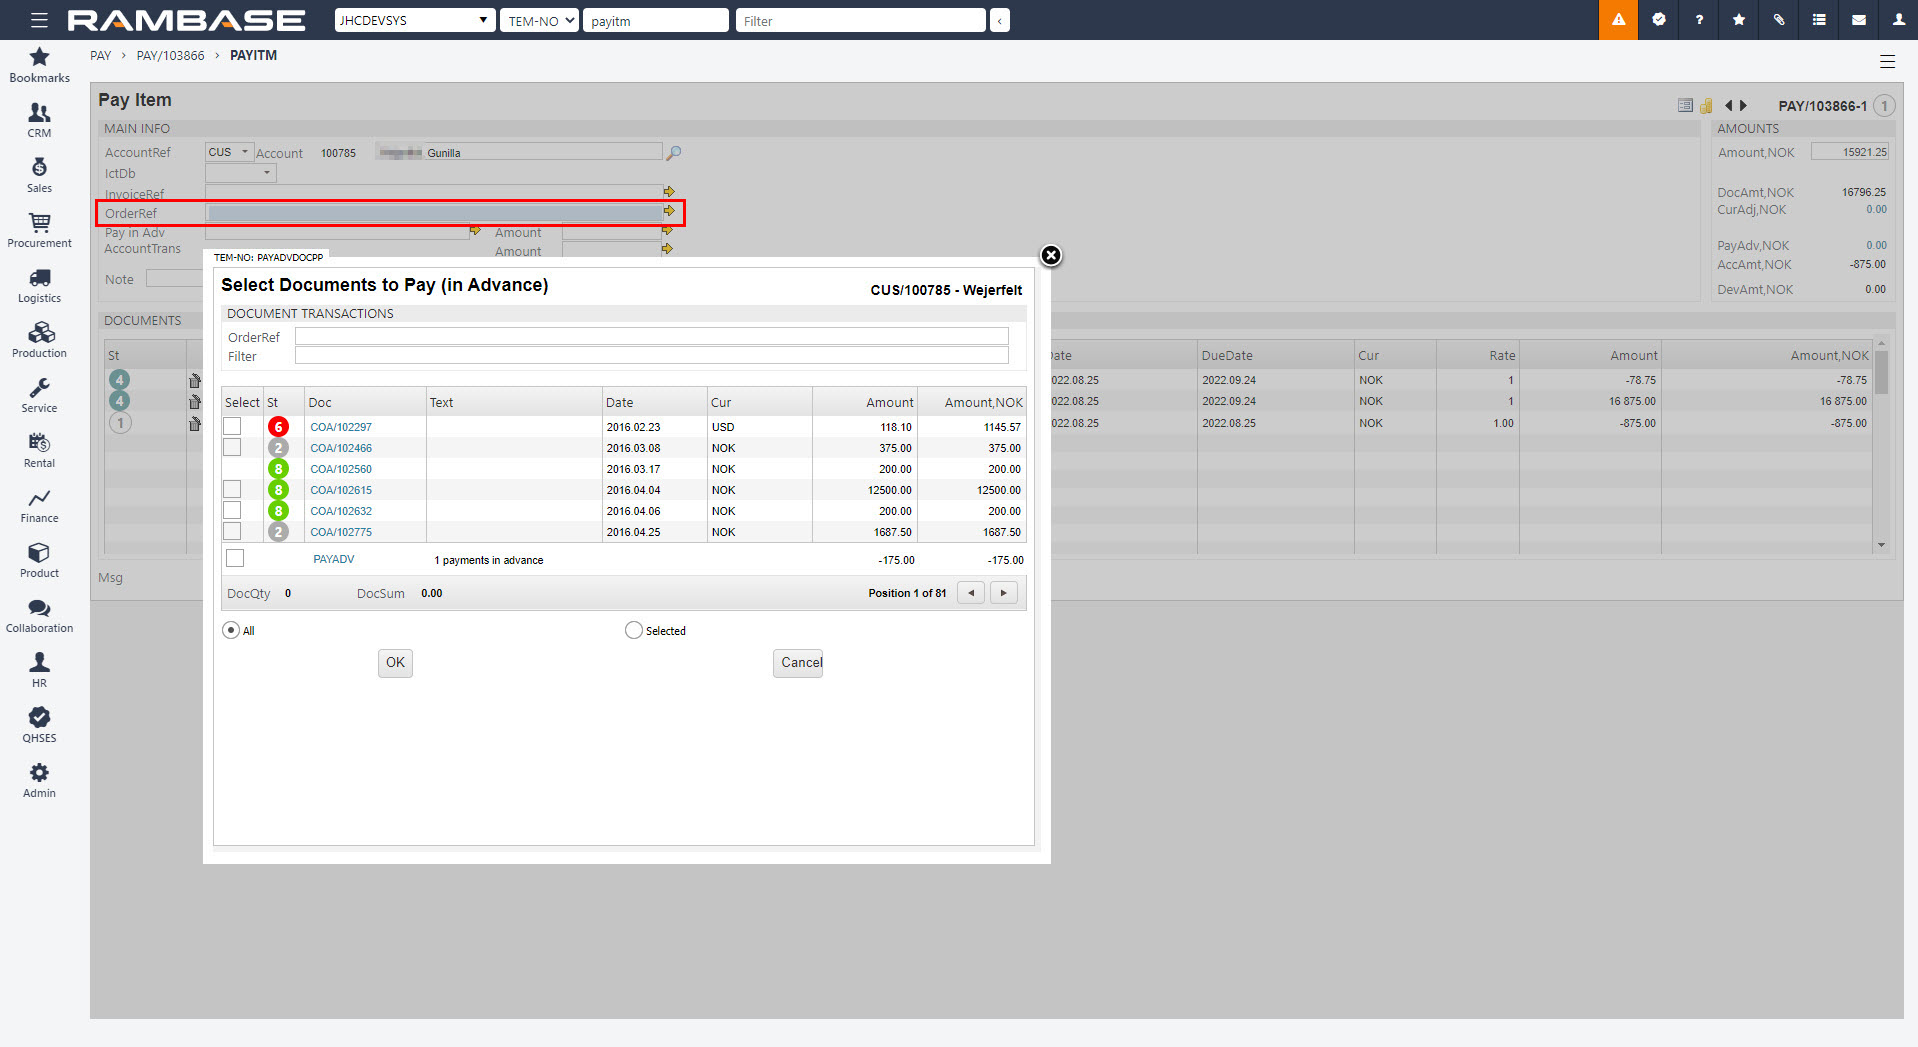Open the TEM-NO language dropdown
Image resolution: width=1918 pixels, height=1047 pixels.
coord(540,21)
